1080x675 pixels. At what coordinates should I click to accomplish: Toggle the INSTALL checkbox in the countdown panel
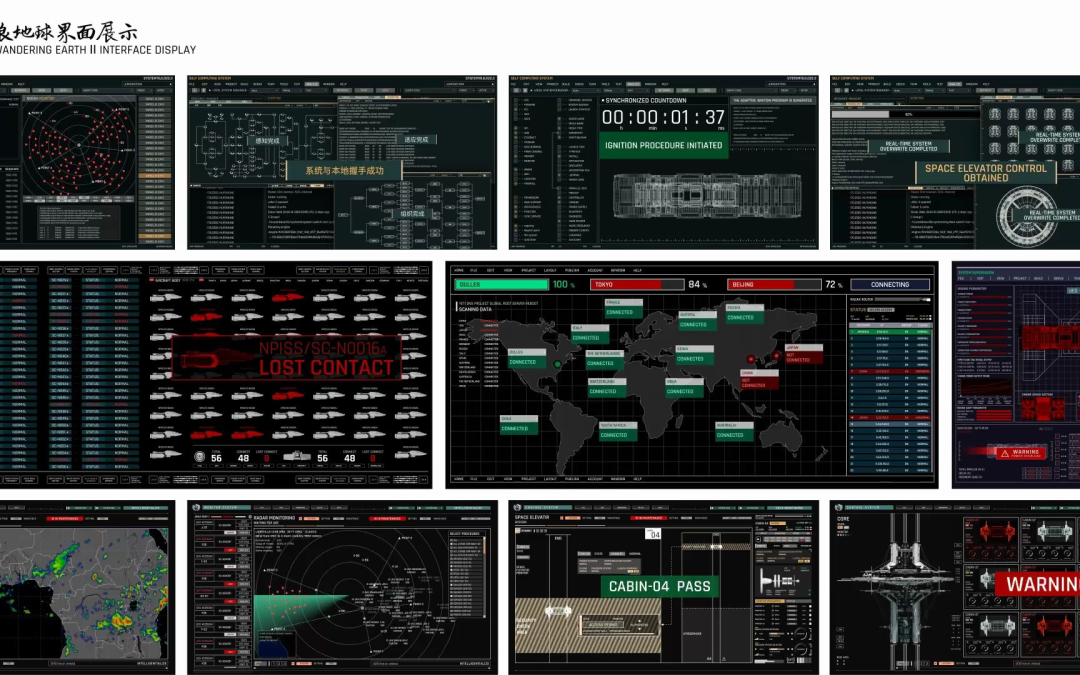click(x=559, y=156)
